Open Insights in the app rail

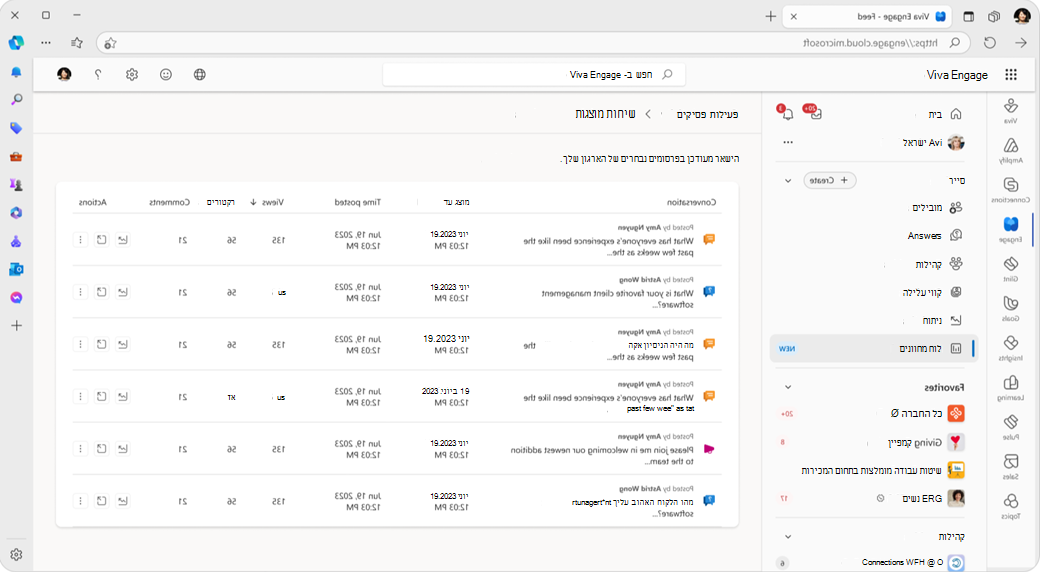coord(1010,348)
